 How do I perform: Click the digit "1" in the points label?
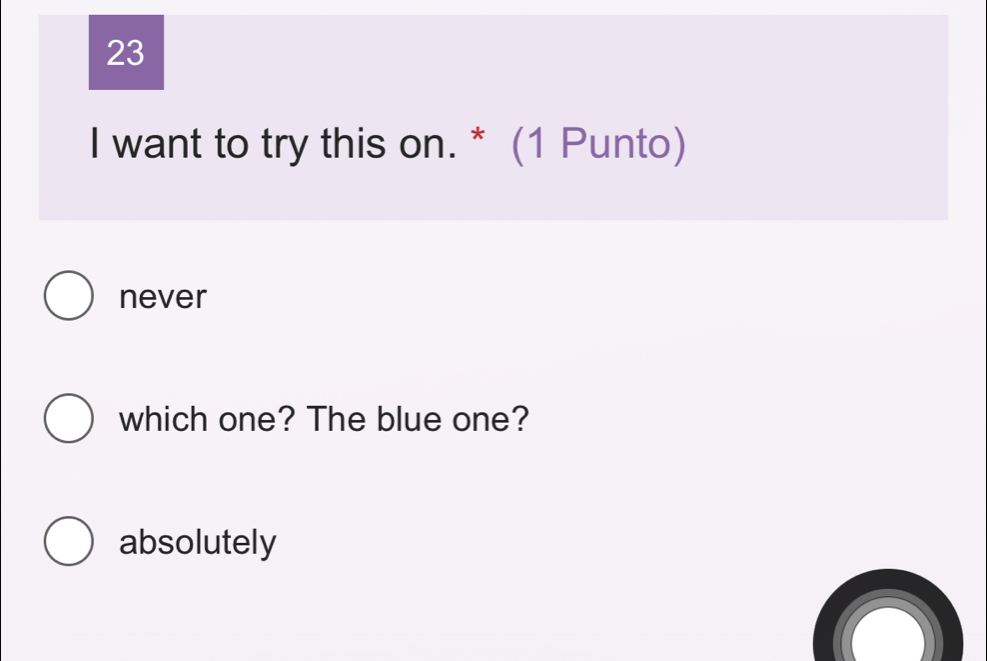point(538,145)
